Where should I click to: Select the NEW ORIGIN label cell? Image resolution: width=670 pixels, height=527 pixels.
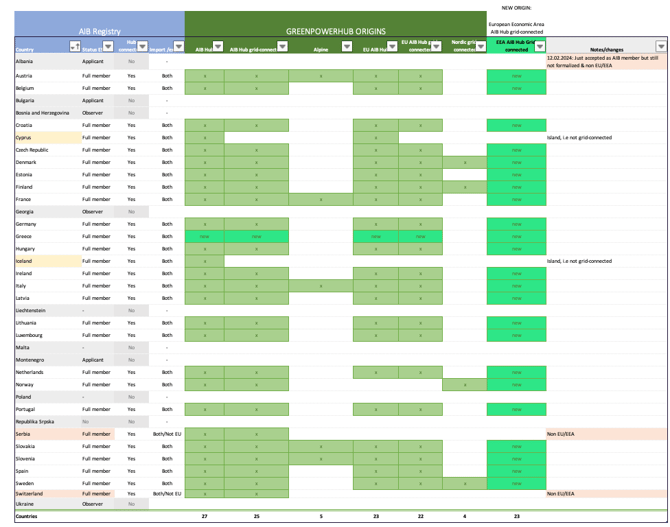pos(516,8)
